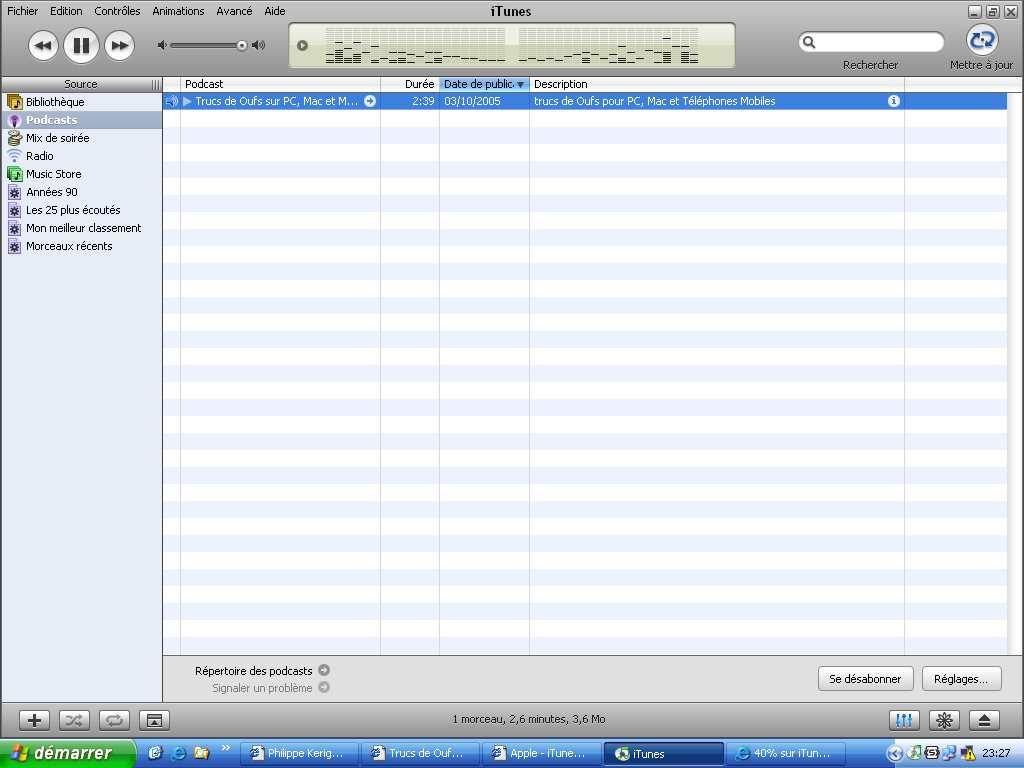Adjust the volume slider knob
This screenshot has width=1024, height=768.
point(242,45)
